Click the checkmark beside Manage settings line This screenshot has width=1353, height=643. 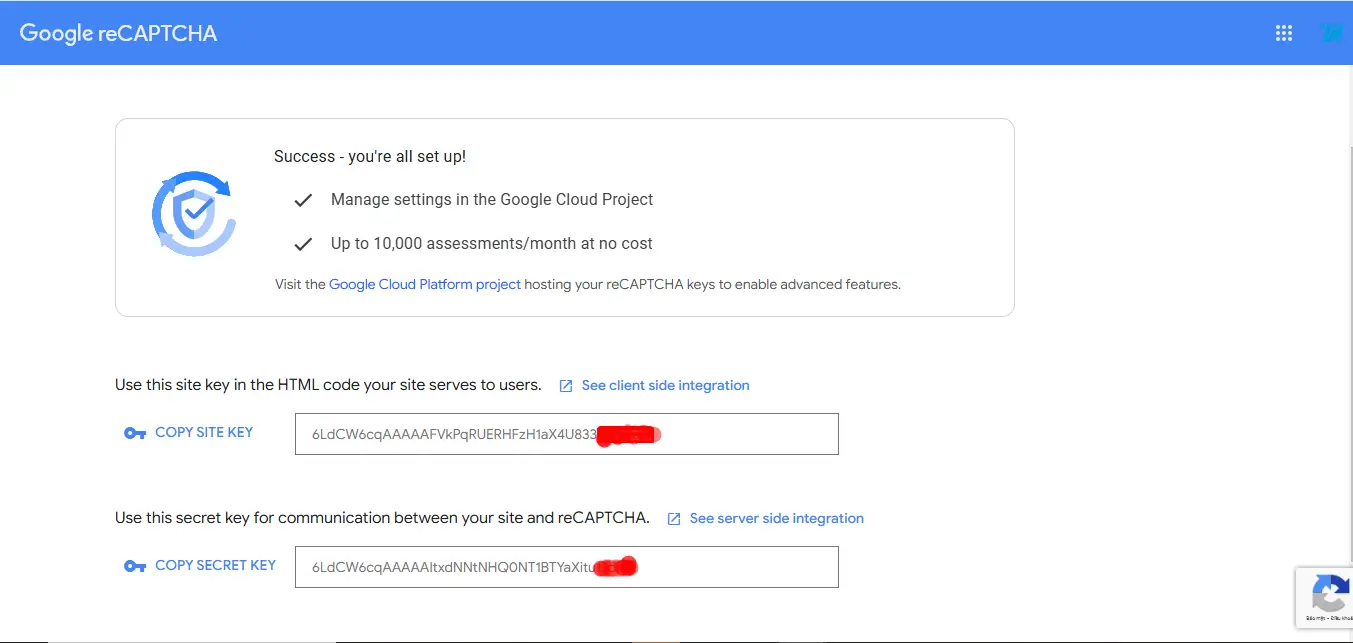point(303,201)
